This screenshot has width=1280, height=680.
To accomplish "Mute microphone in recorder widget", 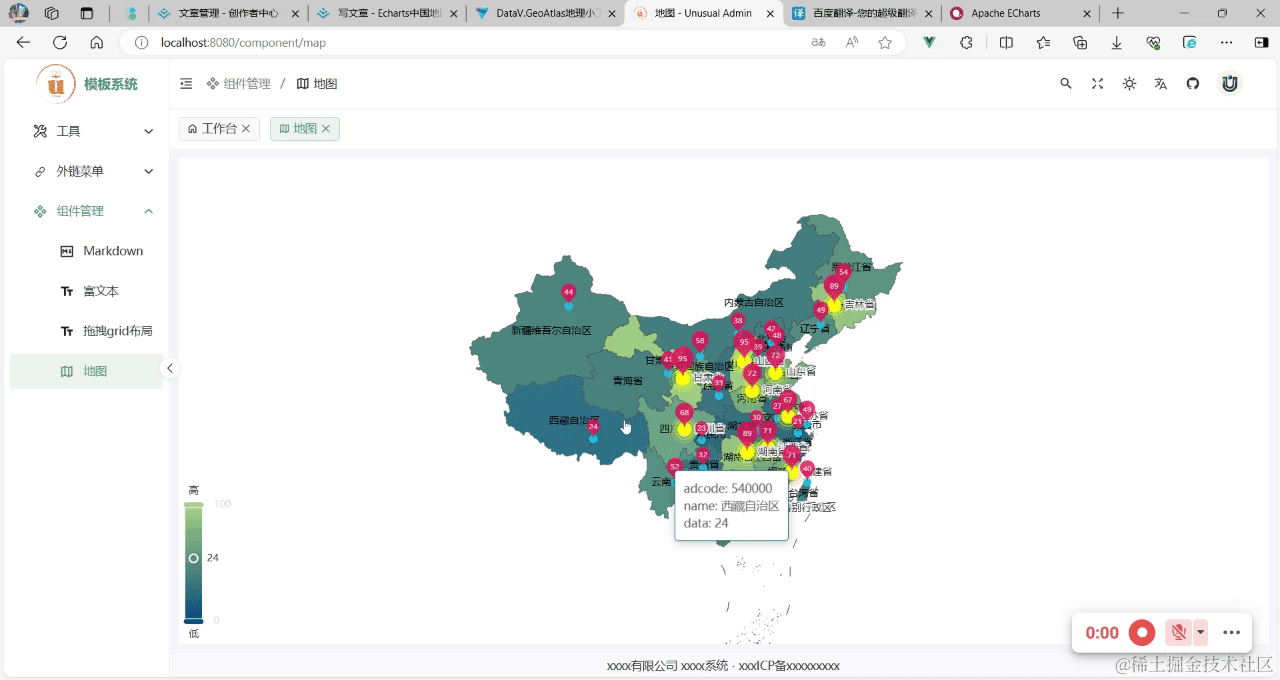I will [1178, 632].
